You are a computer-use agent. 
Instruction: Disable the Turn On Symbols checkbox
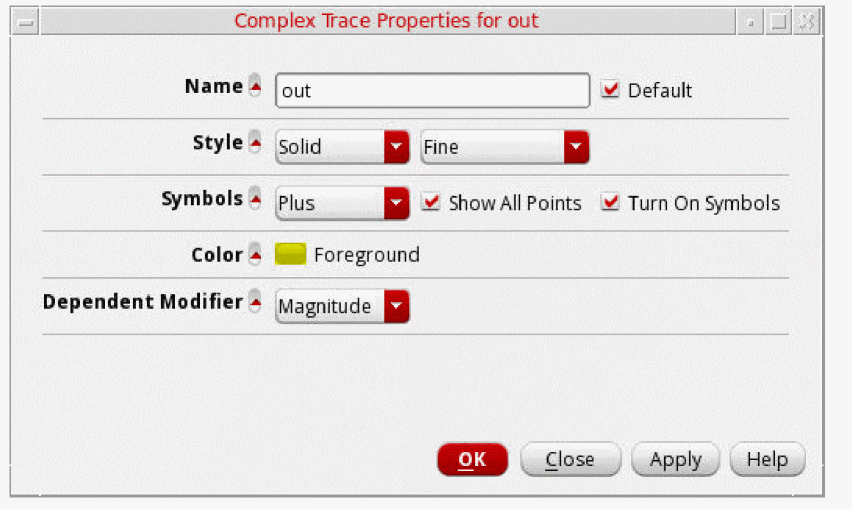610,203
